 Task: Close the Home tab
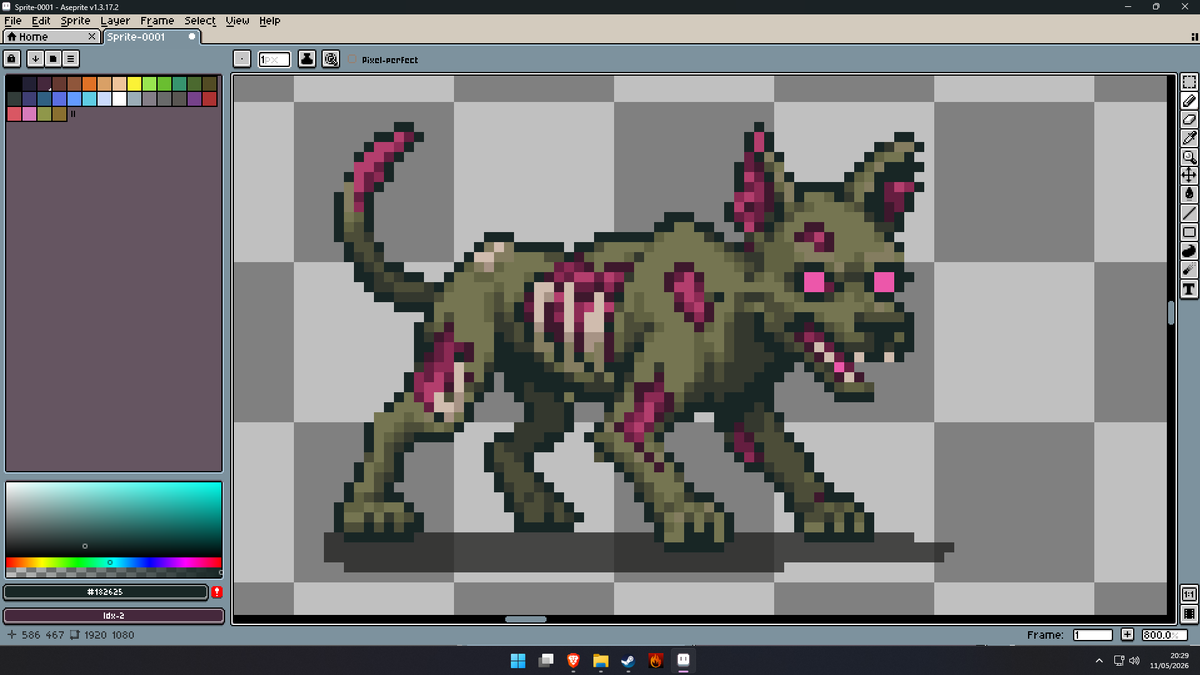92,37
